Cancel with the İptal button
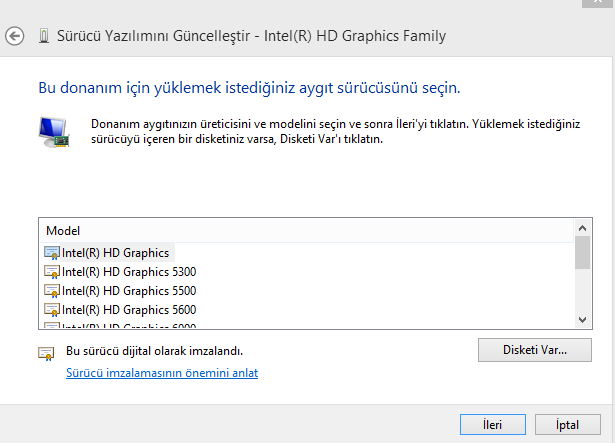Screen dimensions: 615x443 [567, 425]
